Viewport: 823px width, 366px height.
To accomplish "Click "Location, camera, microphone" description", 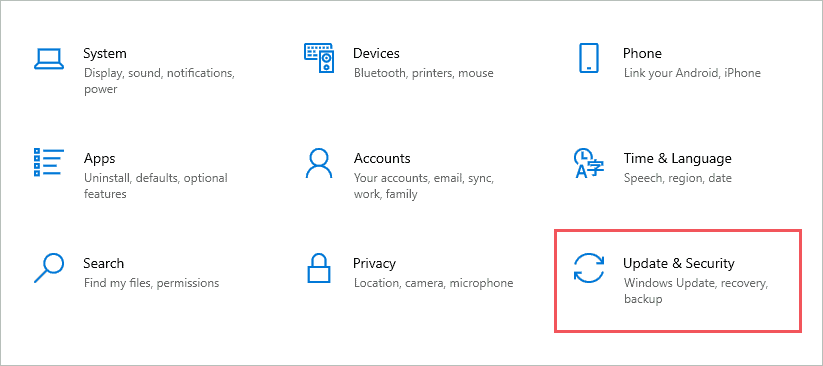I will [x=434, y=283].
